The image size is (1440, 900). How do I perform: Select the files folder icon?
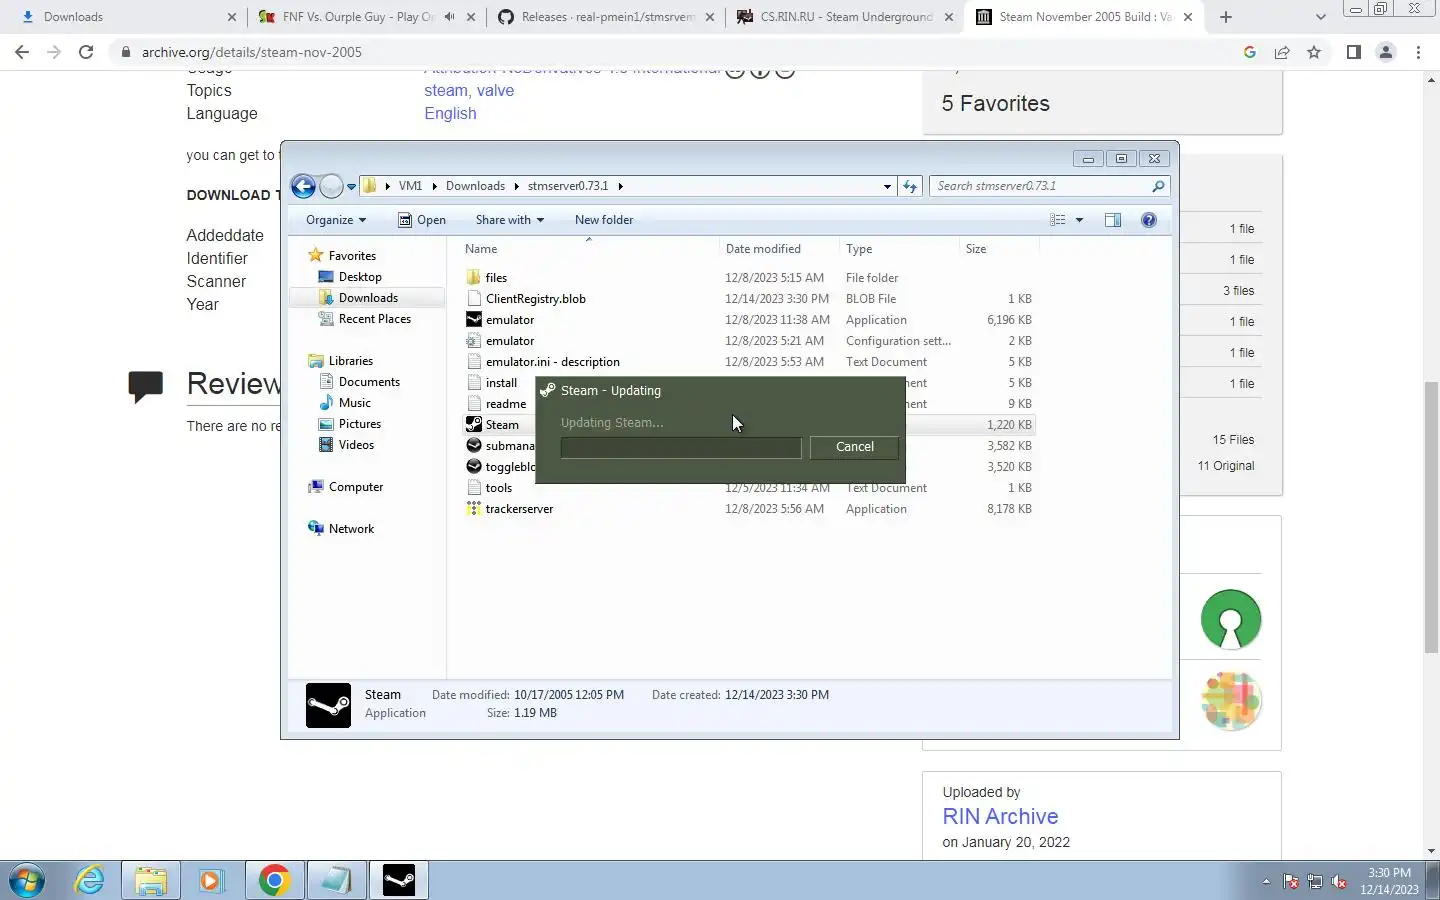pyautogui.click(x=474, y=278)
